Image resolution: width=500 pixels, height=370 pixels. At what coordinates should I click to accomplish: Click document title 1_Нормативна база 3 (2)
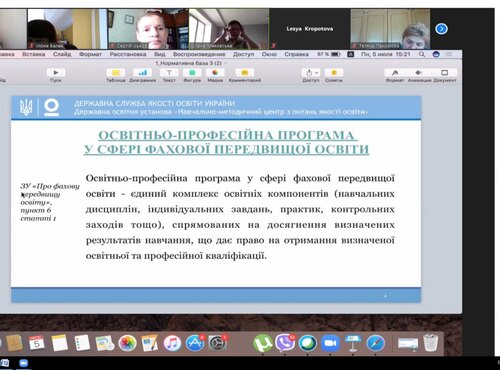point(189,63)
